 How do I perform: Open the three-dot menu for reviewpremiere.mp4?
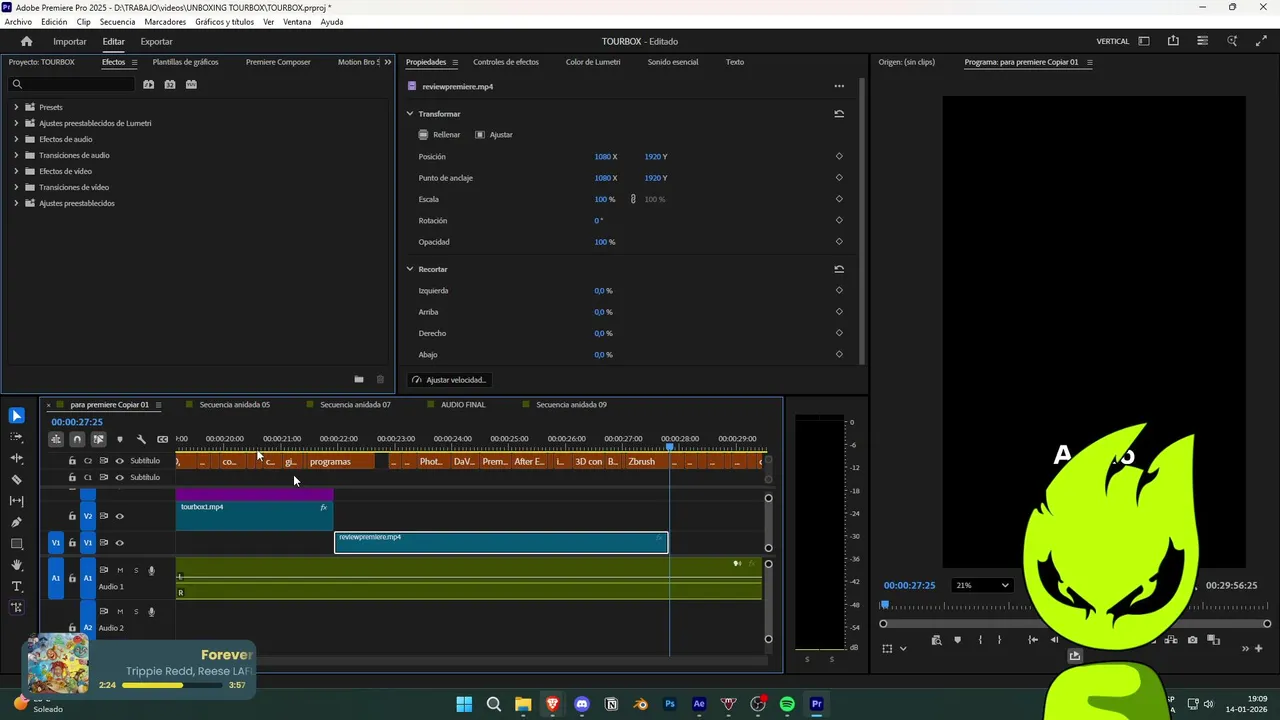point(839,86)
